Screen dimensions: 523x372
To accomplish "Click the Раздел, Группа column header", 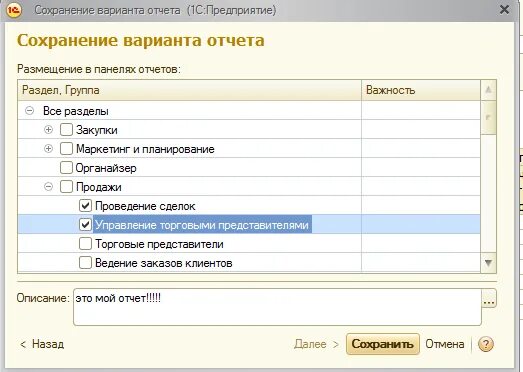I will (x=189, y=90).
